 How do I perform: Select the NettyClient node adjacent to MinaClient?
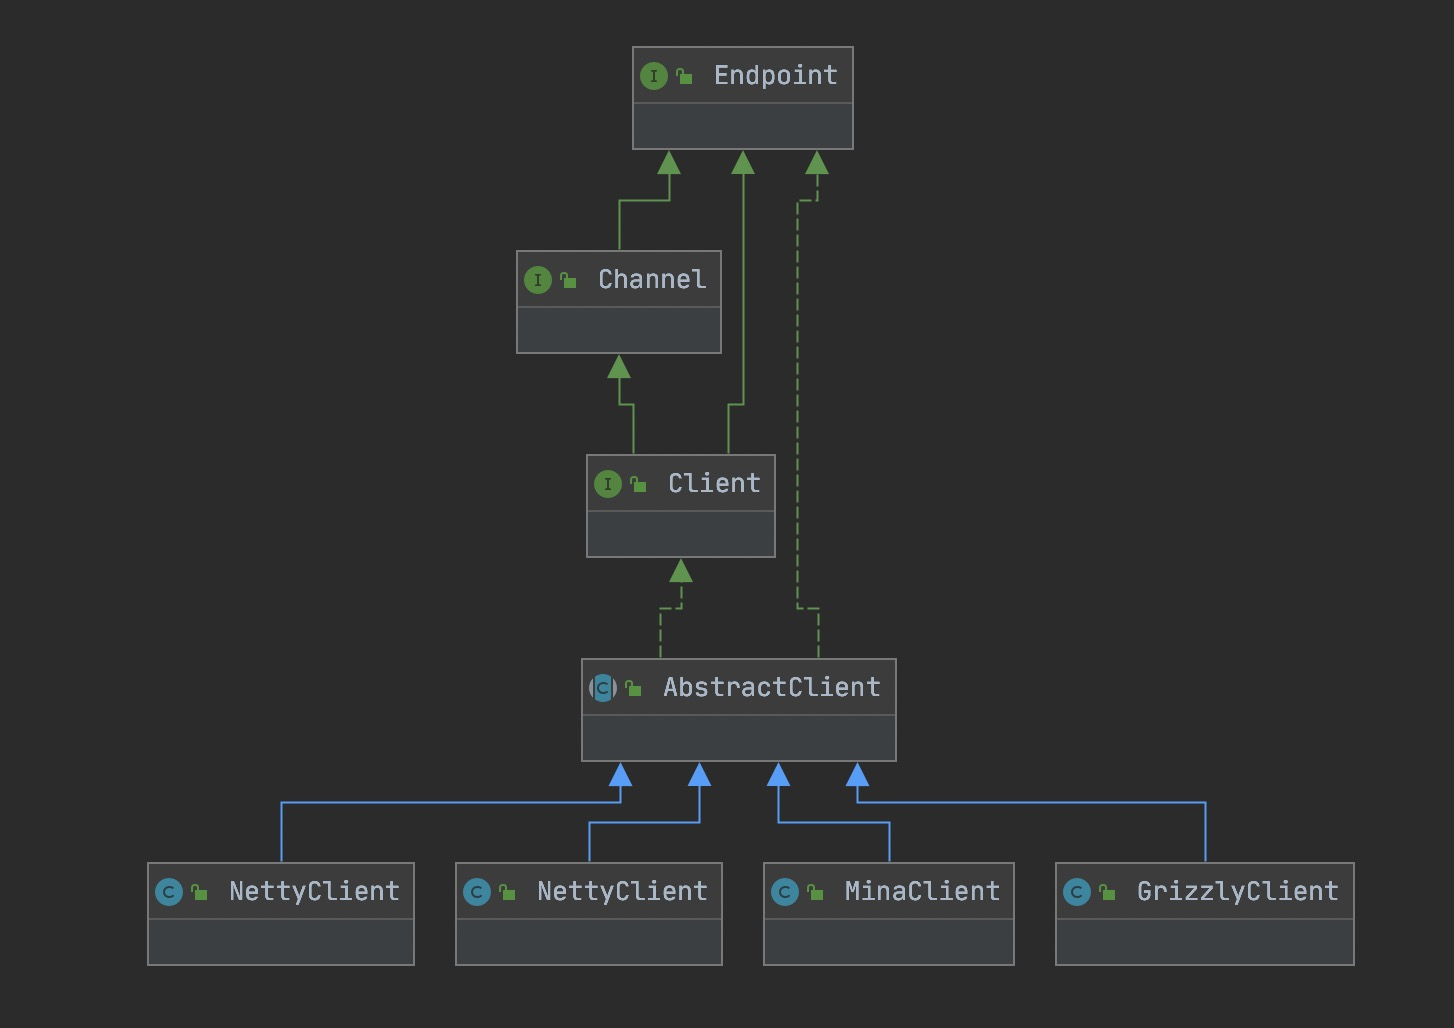(621, 892)
